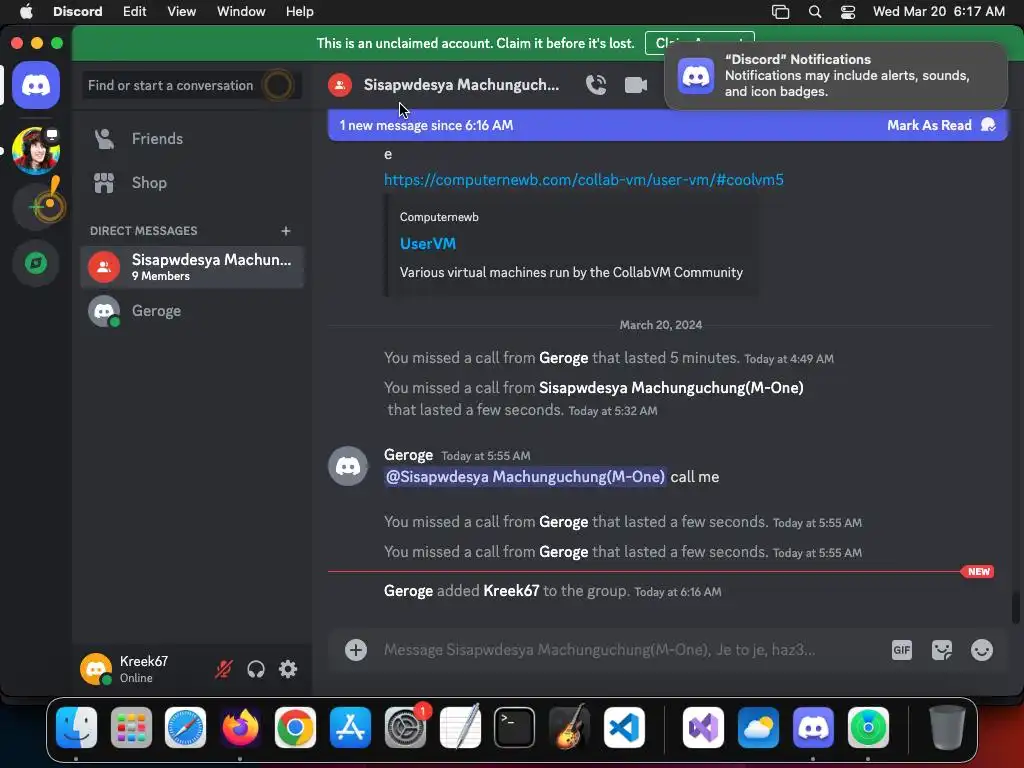Click the plus attach button in message box
Screen dimensions: 1024x768
(x=355, y=650)
